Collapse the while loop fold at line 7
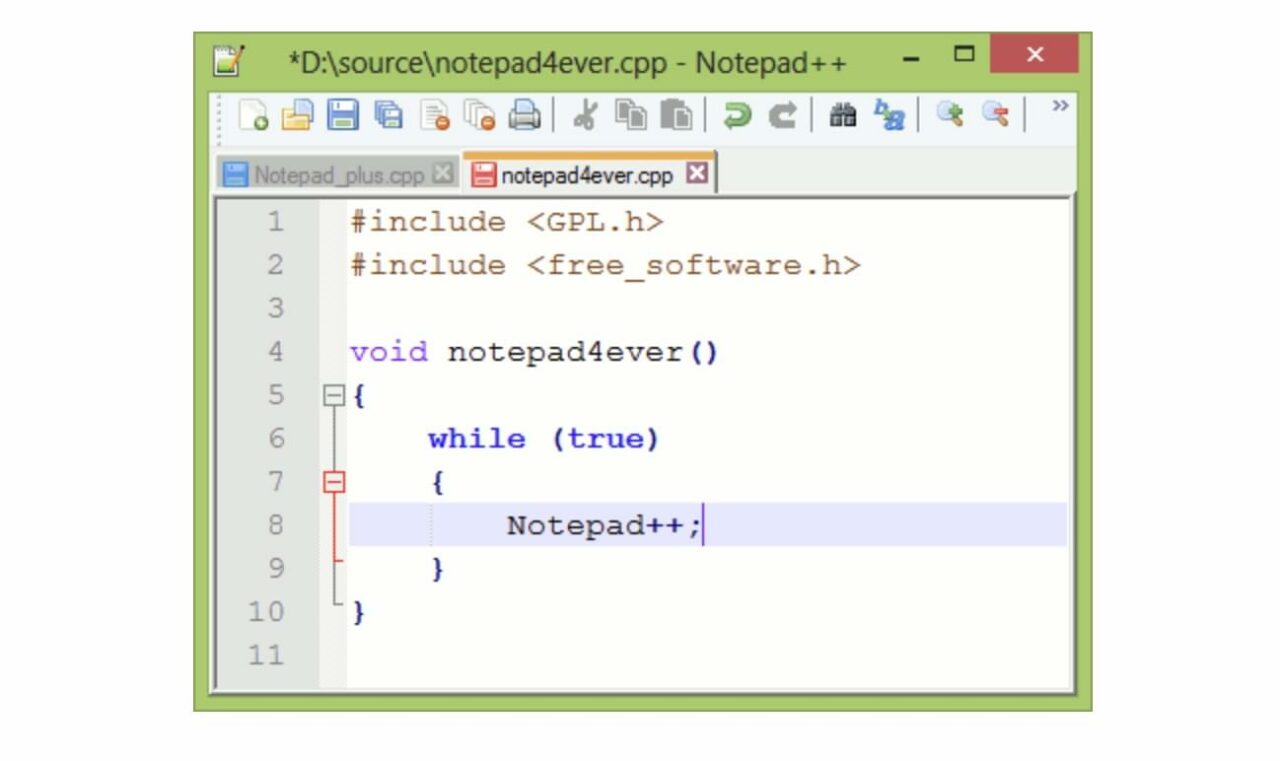The height and width of the screenshot is (761, 1280). click(x=333, y=481)
